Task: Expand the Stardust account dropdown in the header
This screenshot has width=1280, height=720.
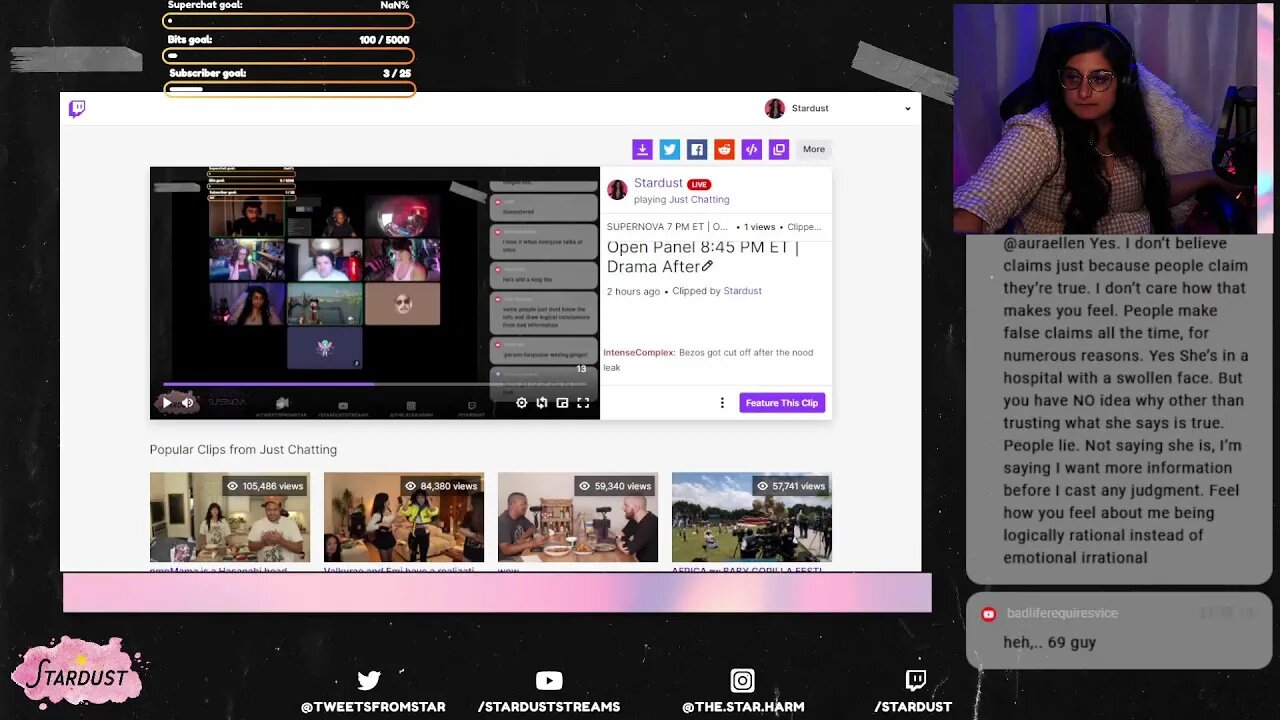Action: point(908,109)
